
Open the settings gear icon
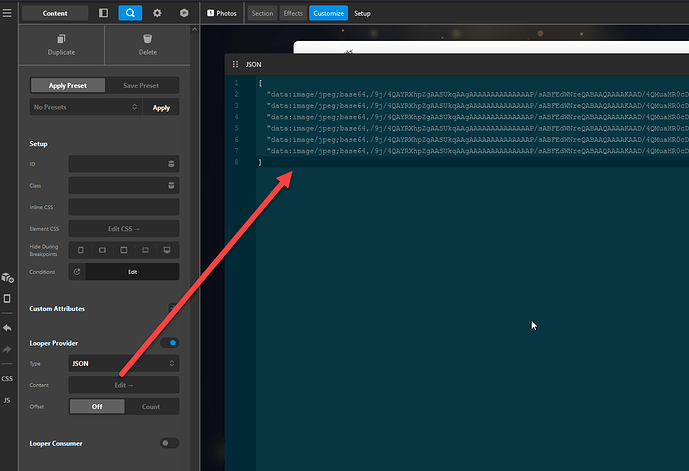click(x=157, y=13)
